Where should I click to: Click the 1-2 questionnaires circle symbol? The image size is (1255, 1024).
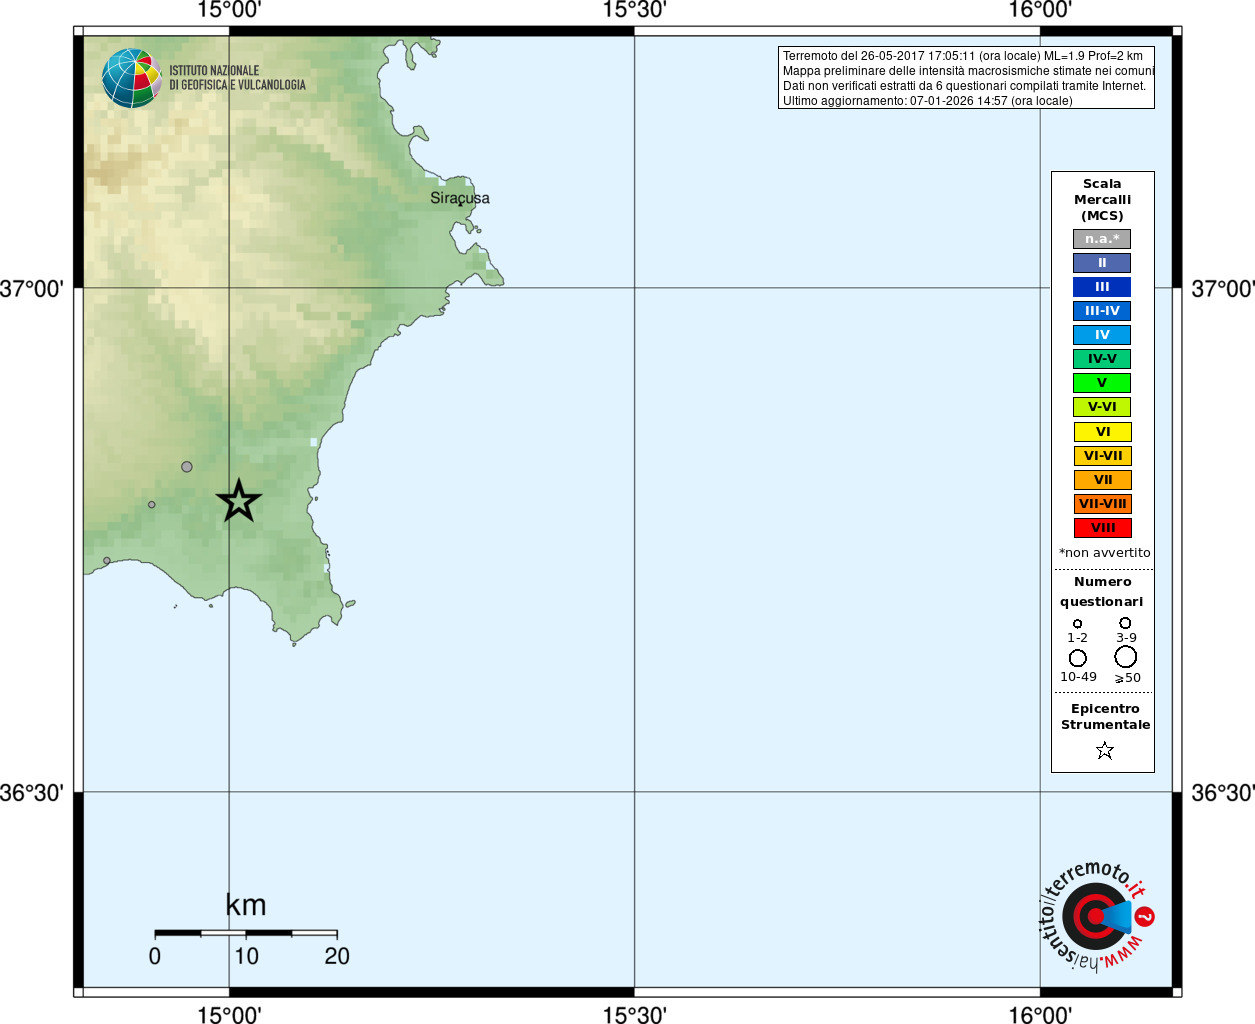click(1077, 624)
